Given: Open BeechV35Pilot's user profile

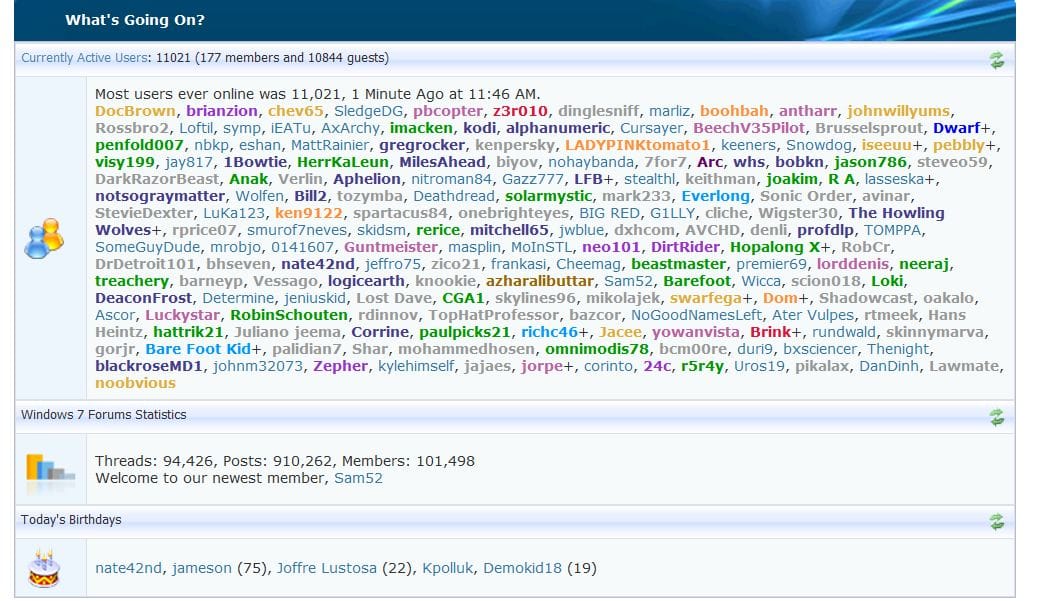Looking at the screenshot, I should [748, 128].
